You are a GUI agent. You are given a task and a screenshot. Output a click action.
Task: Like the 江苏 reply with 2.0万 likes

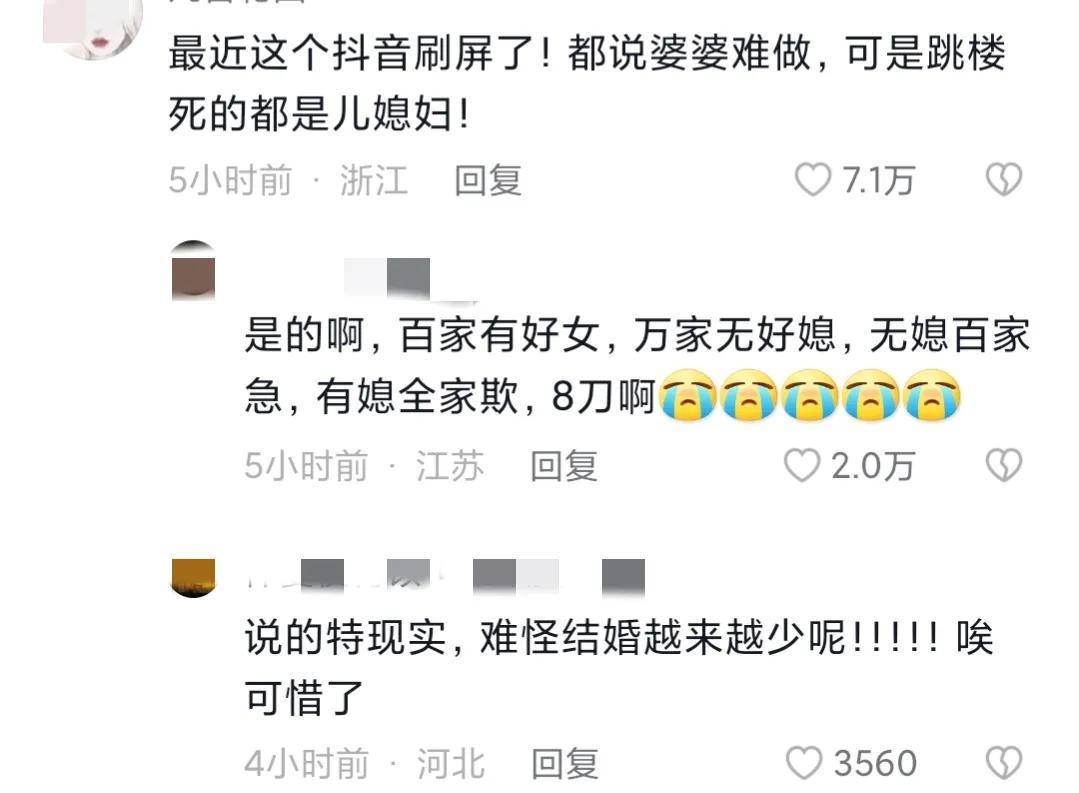click(x=802, y=466)
